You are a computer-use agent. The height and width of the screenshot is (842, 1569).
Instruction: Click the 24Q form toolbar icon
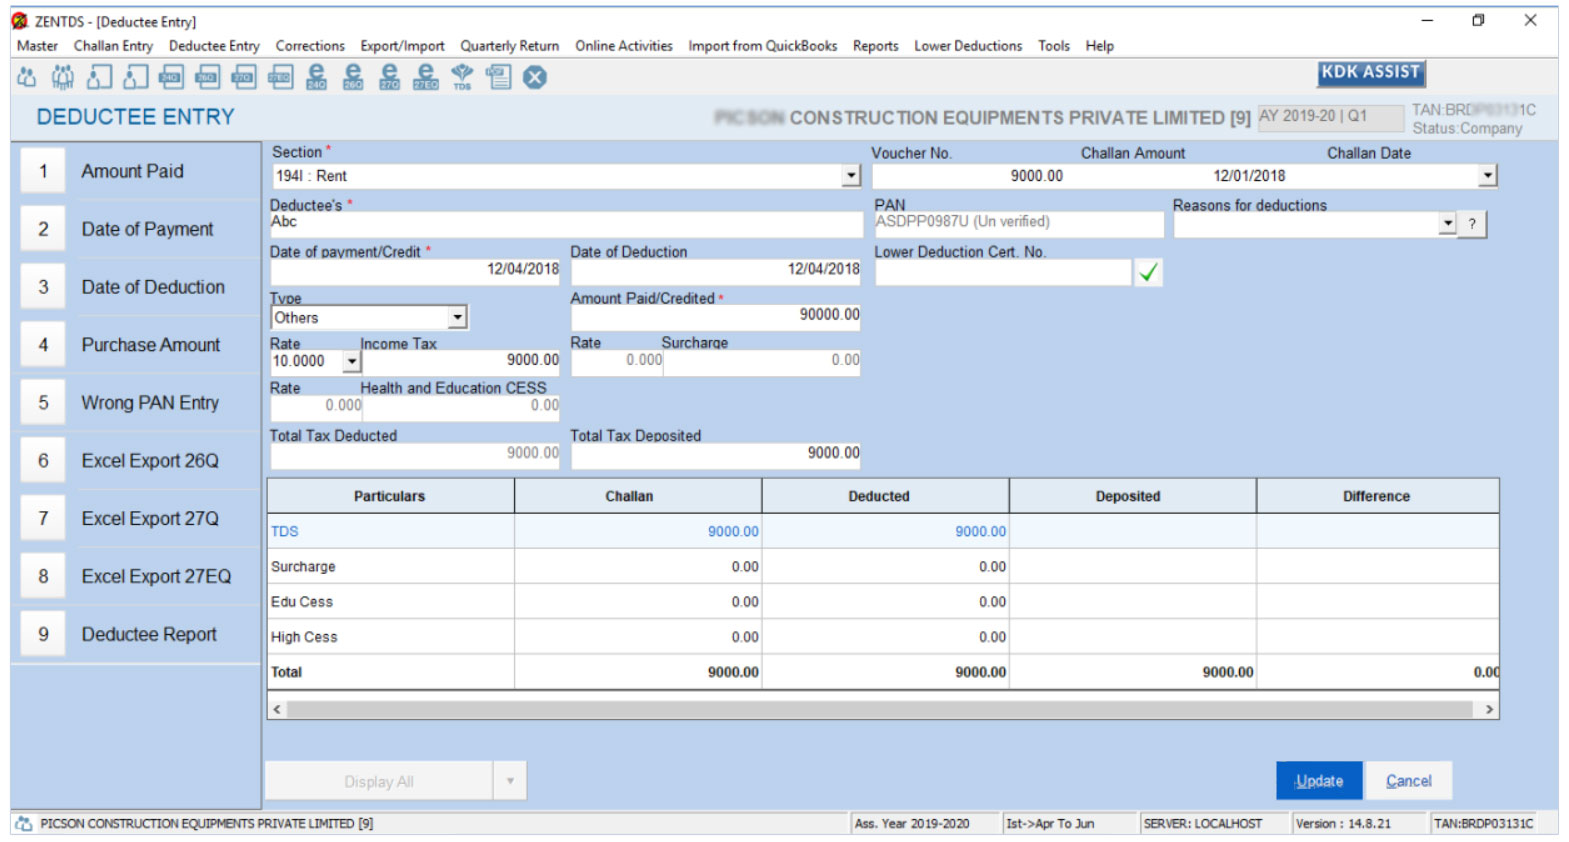pyautogui.click(x=171, y=77)
